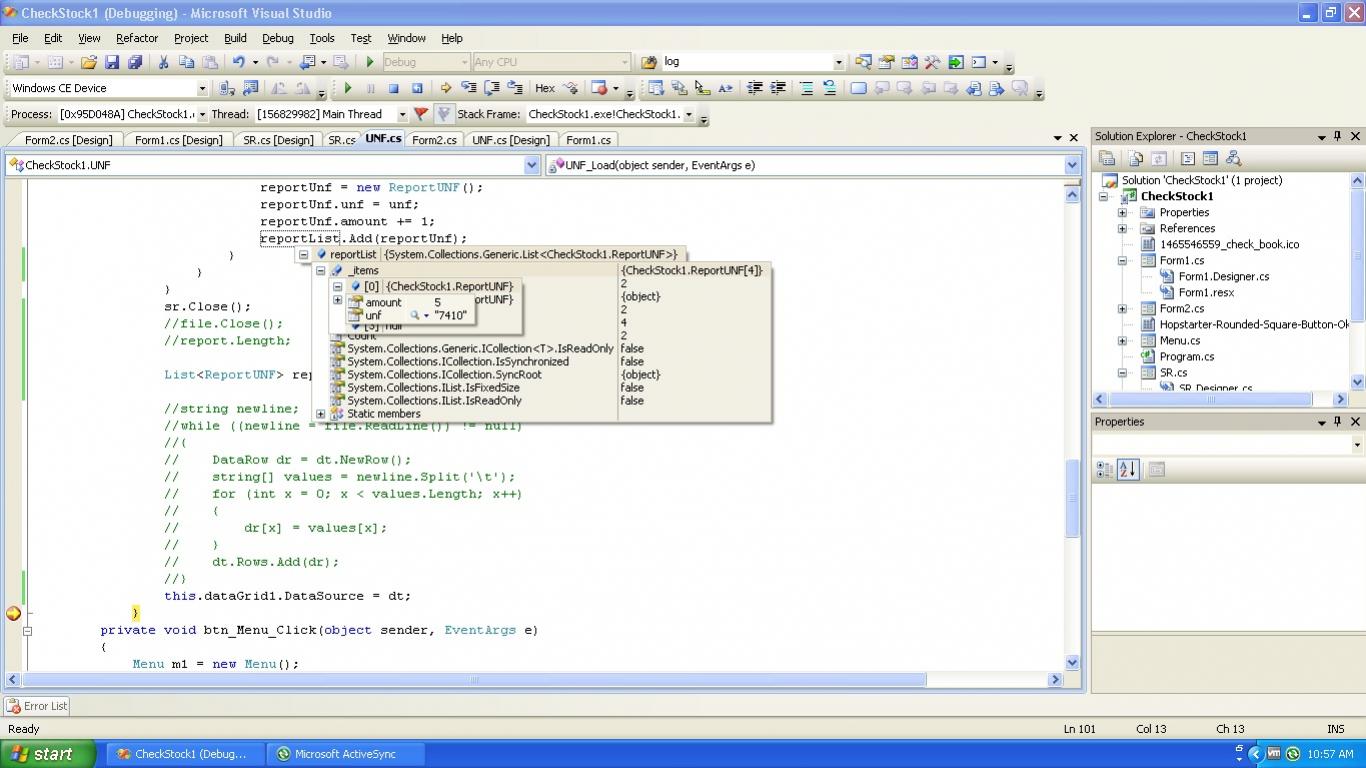The width and height of the screenshot is (1366, 768).
Task: Click the Continue debugging play icon
Action: click(348, 88)
